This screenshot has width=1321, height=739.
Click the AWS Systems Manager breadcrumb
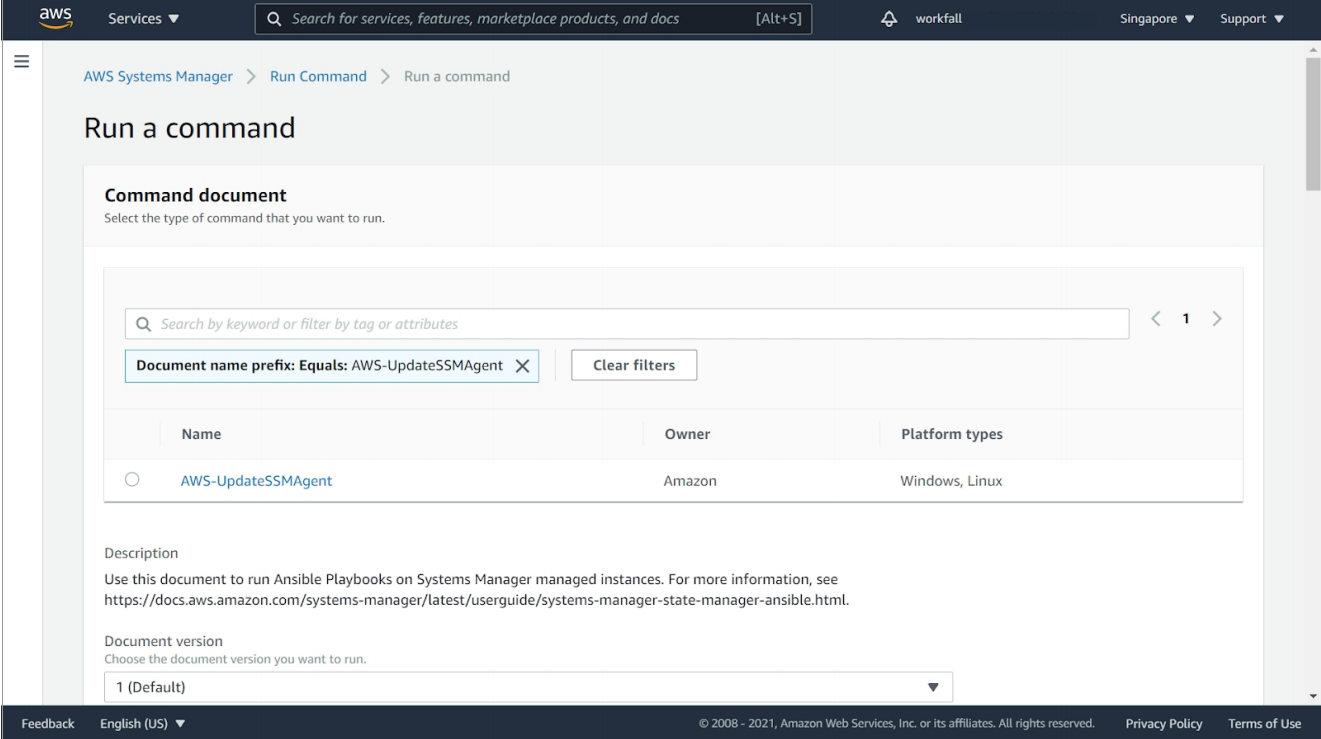pos(158,76)
